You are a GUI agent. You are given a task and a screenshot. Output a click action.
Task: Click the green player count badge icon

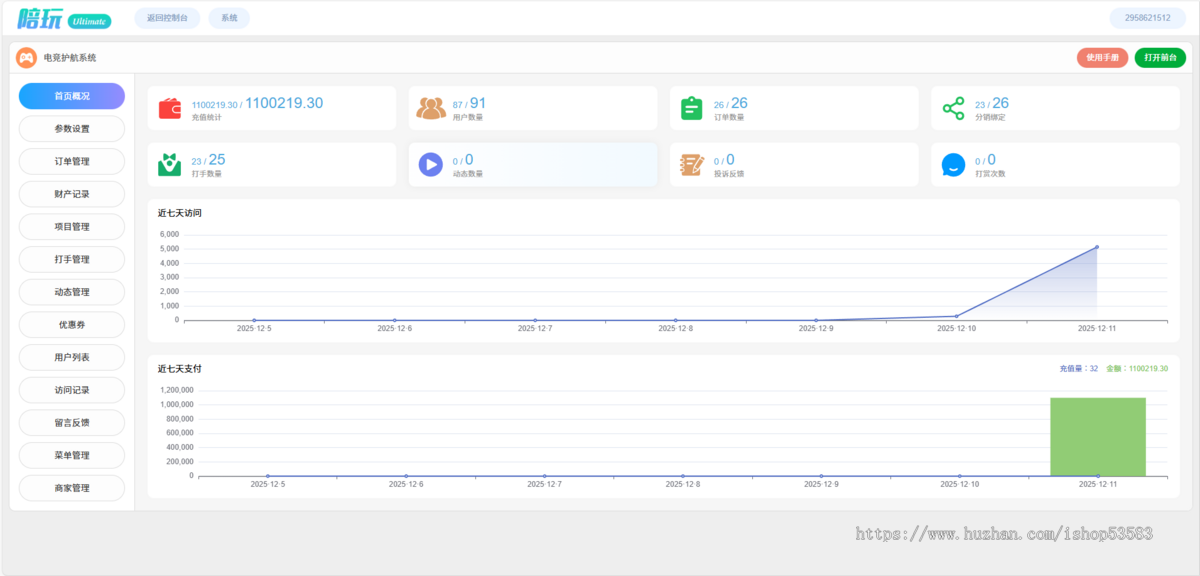click(x=170, y=164)
